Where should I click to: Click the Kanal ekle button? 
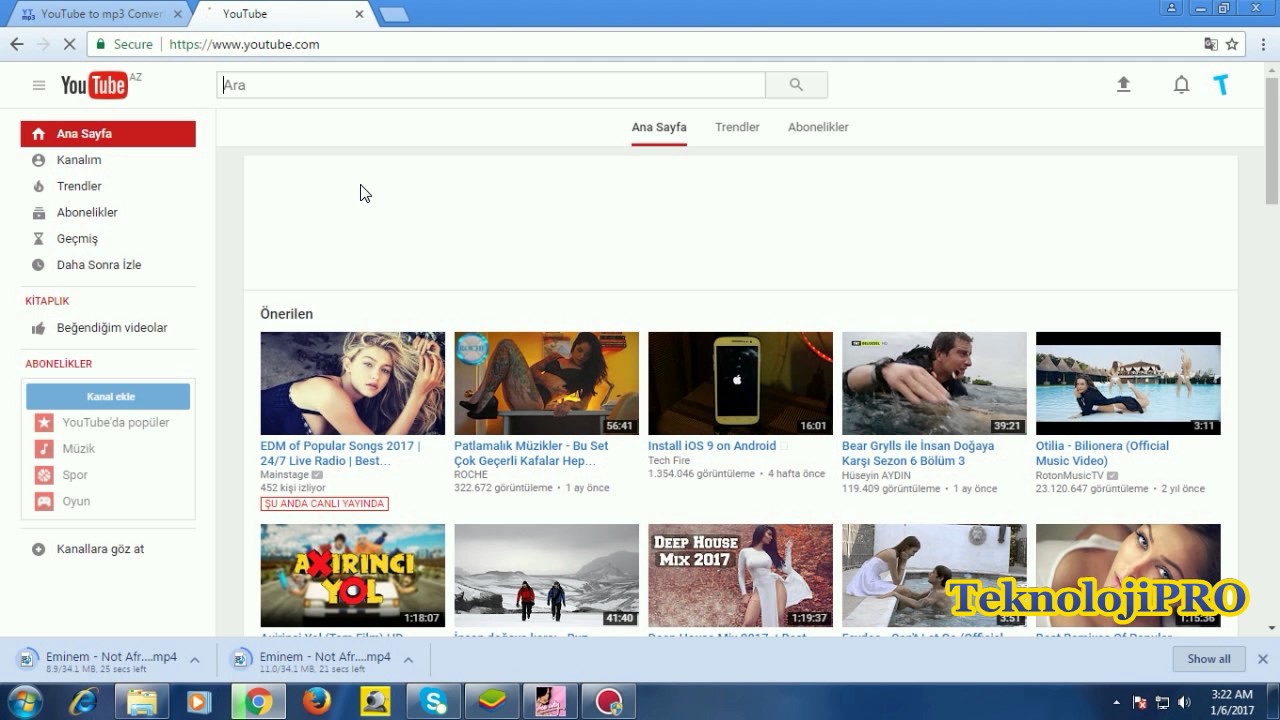click(108, 396)
